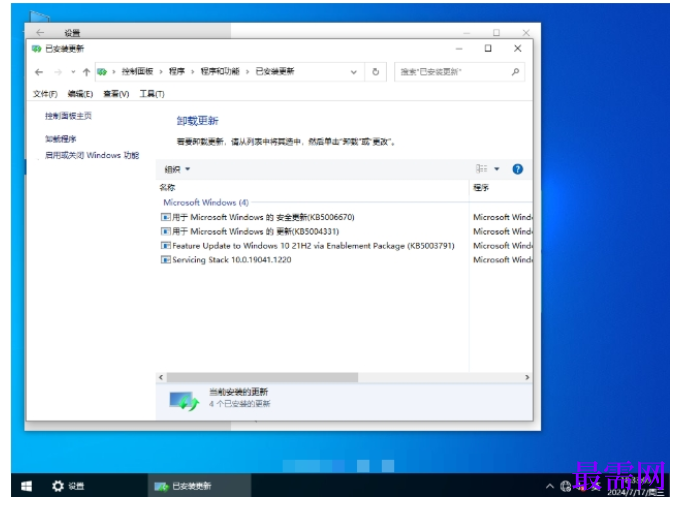Open recent locations dropdown arrow
Image resolution: width=684 pixels, height=507 pixels.
point(73,72)
